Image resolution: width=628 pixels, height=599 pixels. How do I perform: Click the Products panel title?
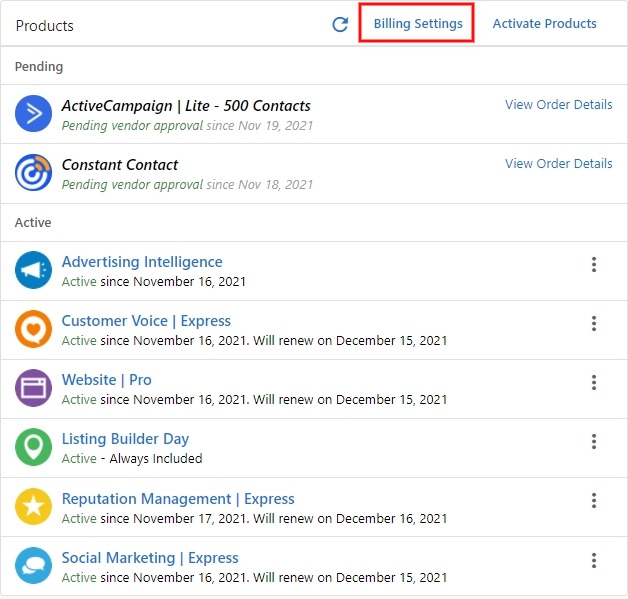44,26
